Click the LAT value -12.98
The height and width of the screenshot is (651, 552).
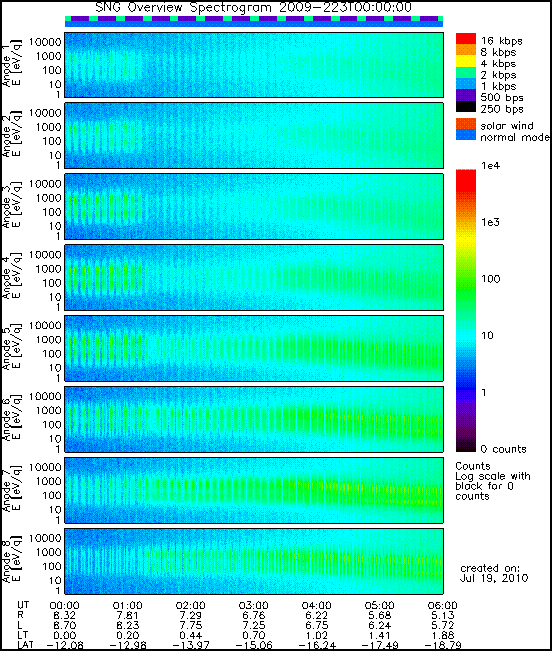tap(127, 646)
